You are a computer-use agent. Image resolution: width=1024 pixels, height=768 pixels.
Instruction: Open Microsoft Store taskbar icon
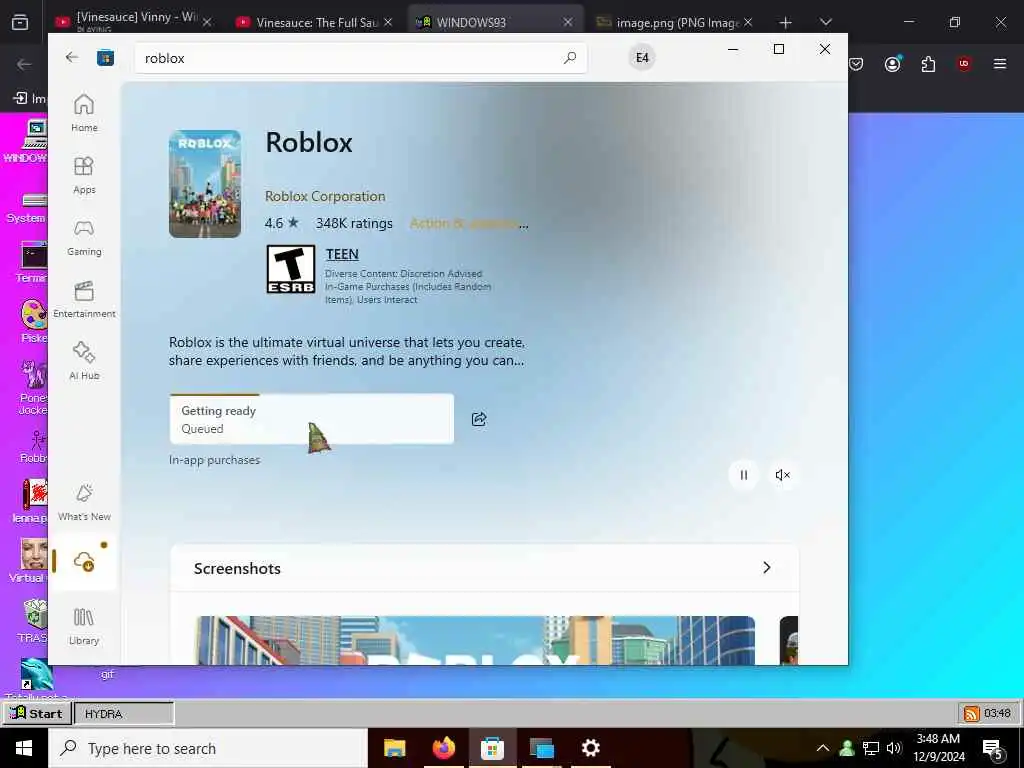tap(492, 748)
